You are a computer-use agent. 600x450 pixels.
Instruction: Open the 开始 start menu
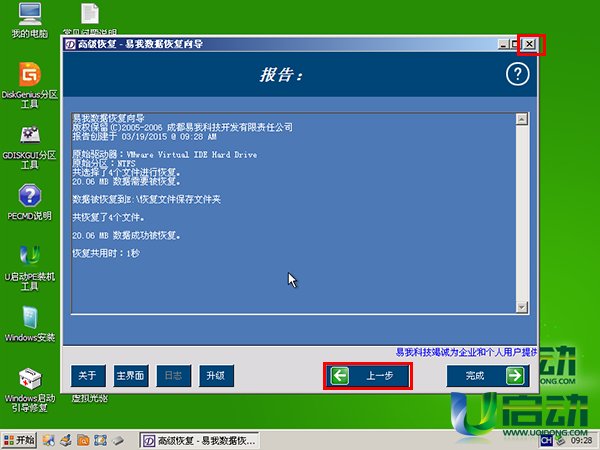tap(20, 440)
